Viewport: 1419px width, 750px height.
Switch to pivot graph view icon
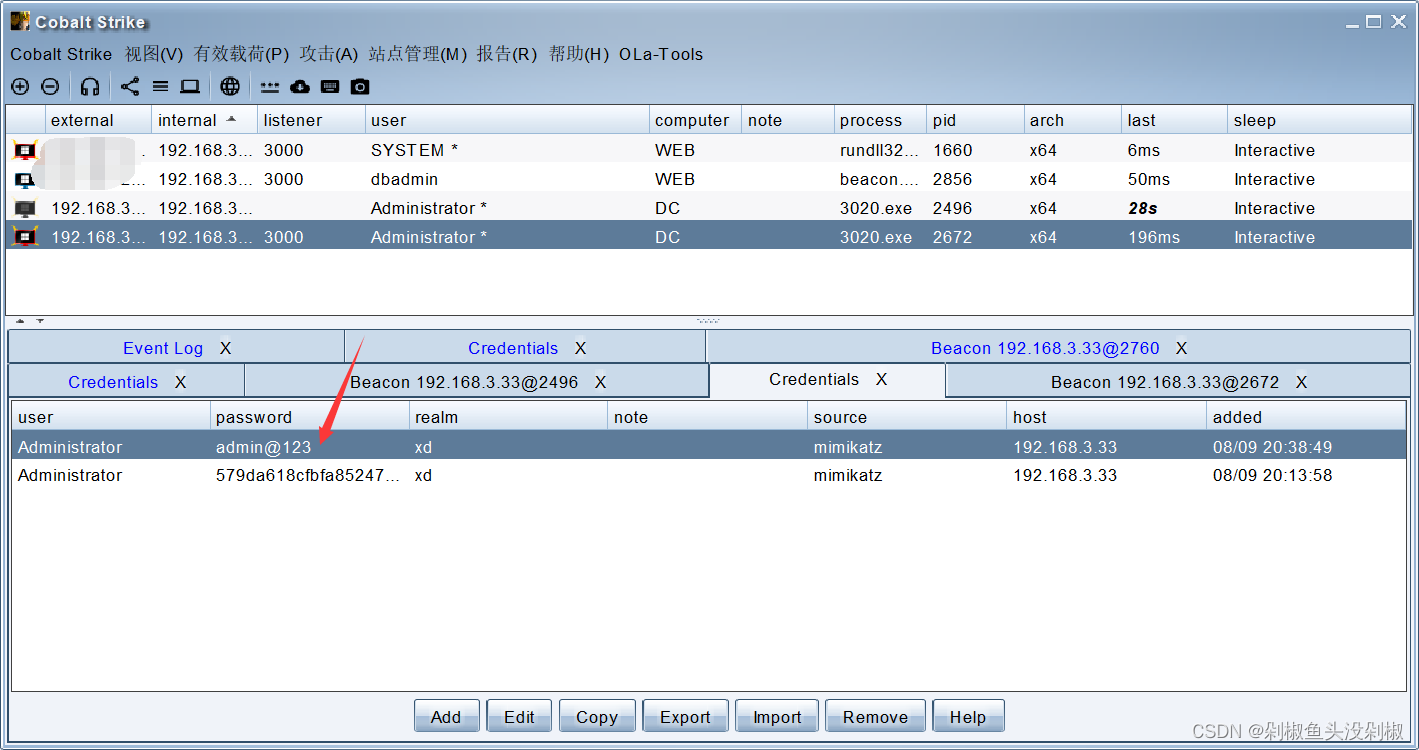coord(130,87)
